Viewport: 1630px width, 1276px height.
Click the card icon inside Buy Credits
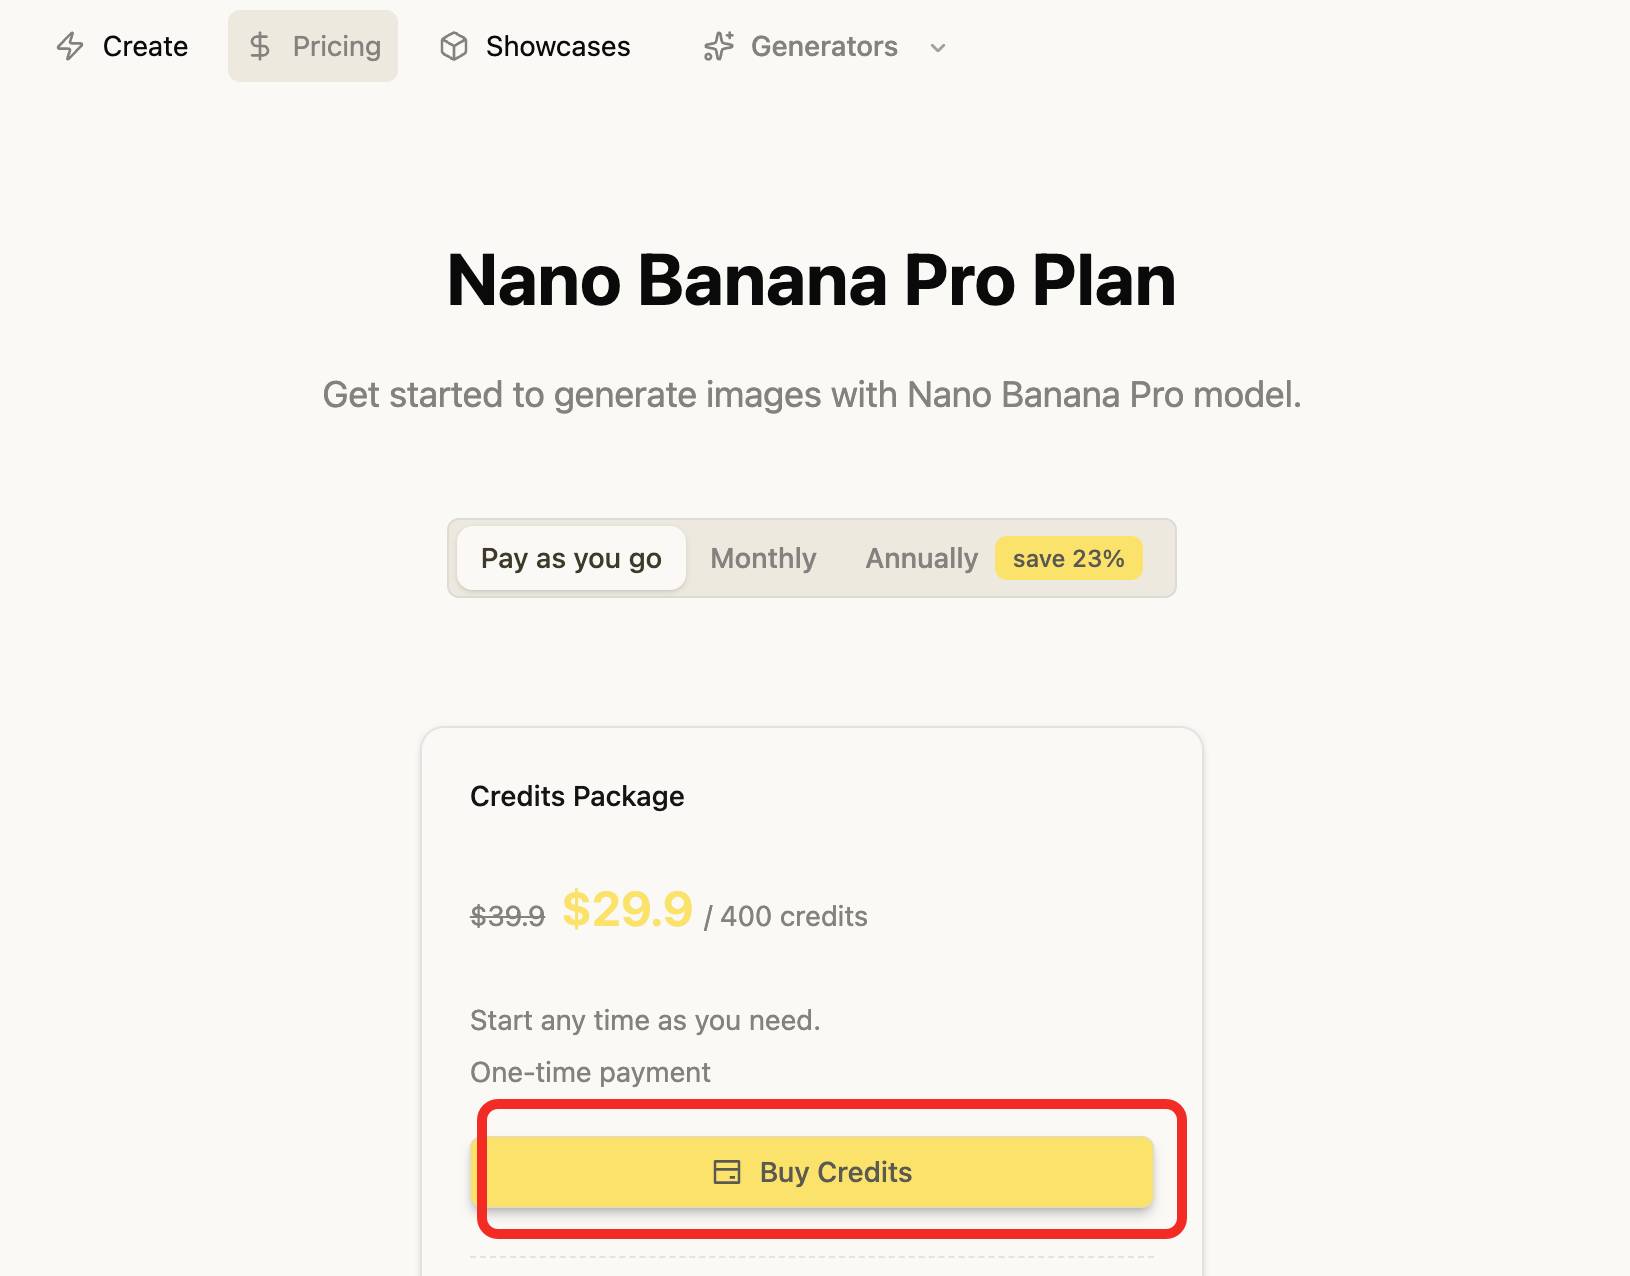pos(727,1172)
